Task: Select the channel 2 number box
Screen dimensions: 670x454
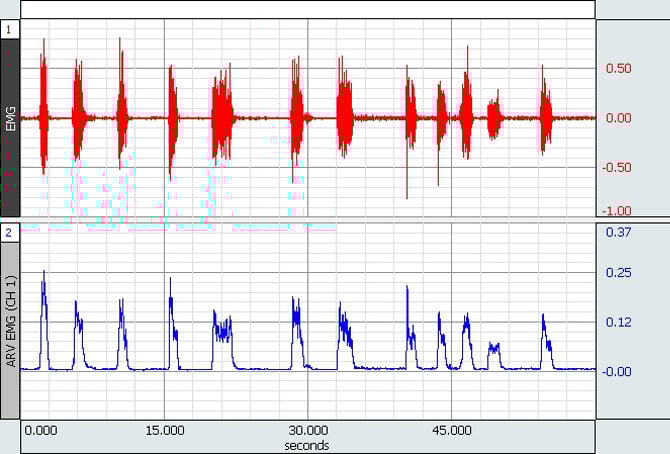Action: coord(9,233)
